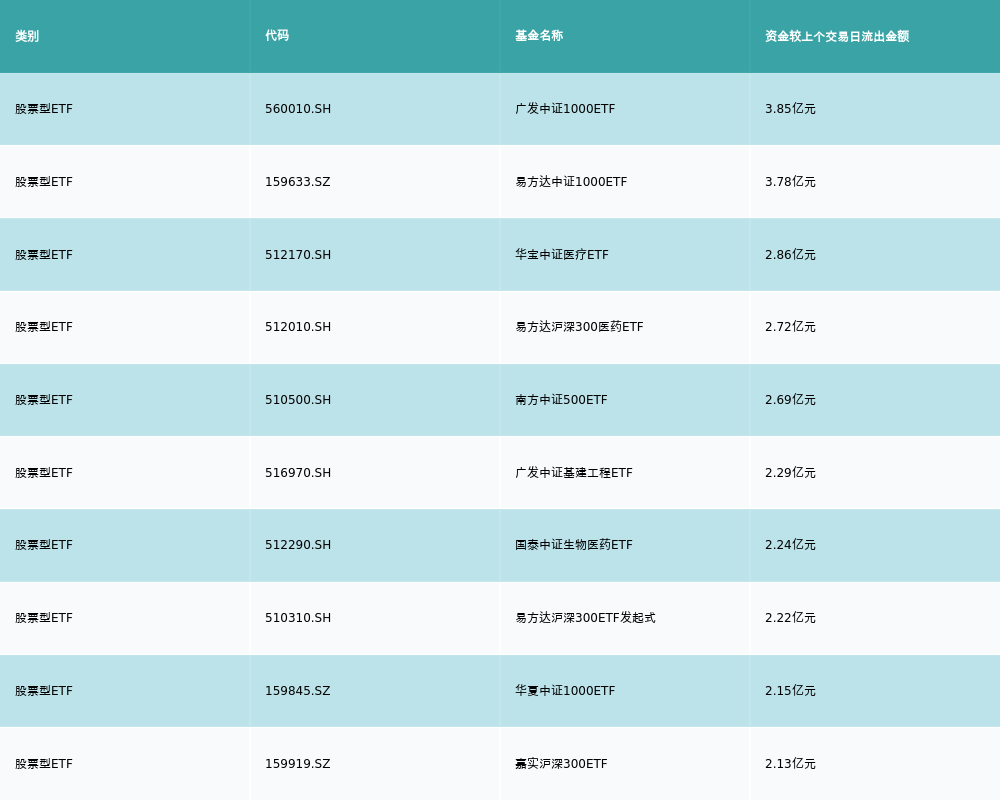Click the 基金名称 column header
The height and width of the screenshot is (800, 1000).
[539, 36]
